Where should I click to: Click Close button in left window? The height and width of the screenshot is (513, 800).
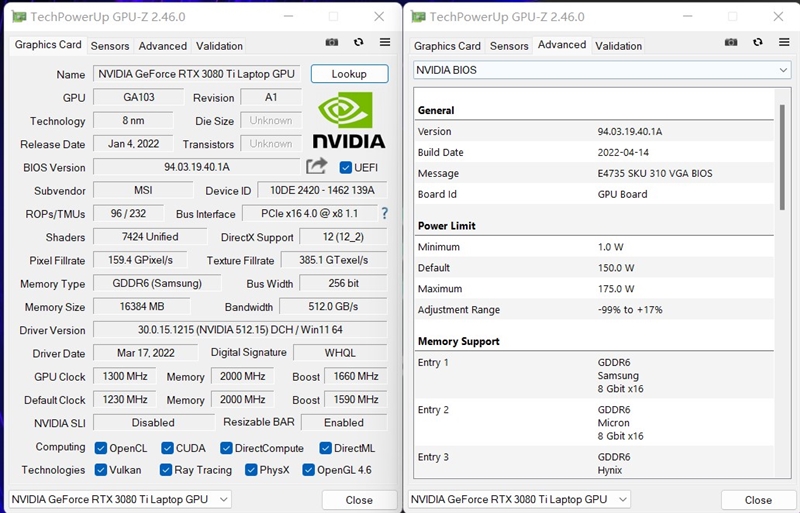click(359, 500)
